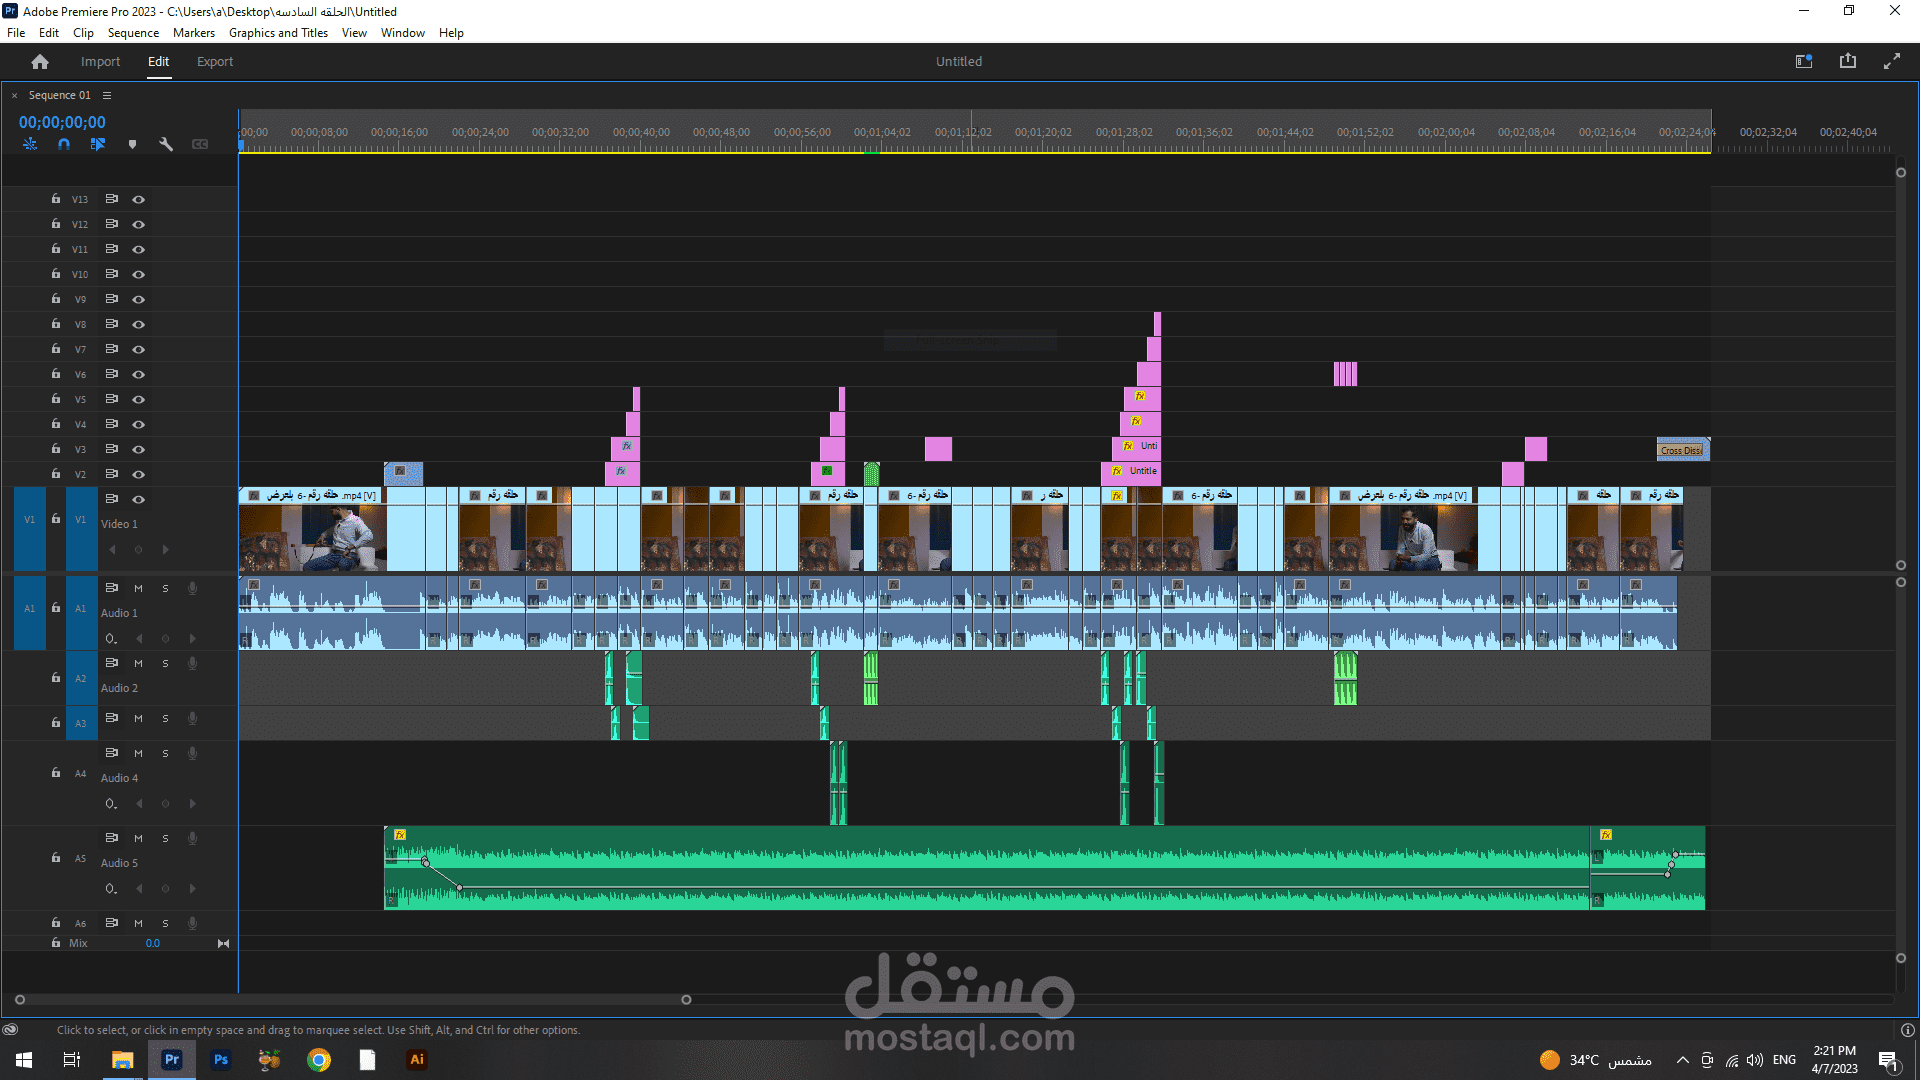Open the Markers menu
This screenshot has height=1080, width=1920.
194,33
